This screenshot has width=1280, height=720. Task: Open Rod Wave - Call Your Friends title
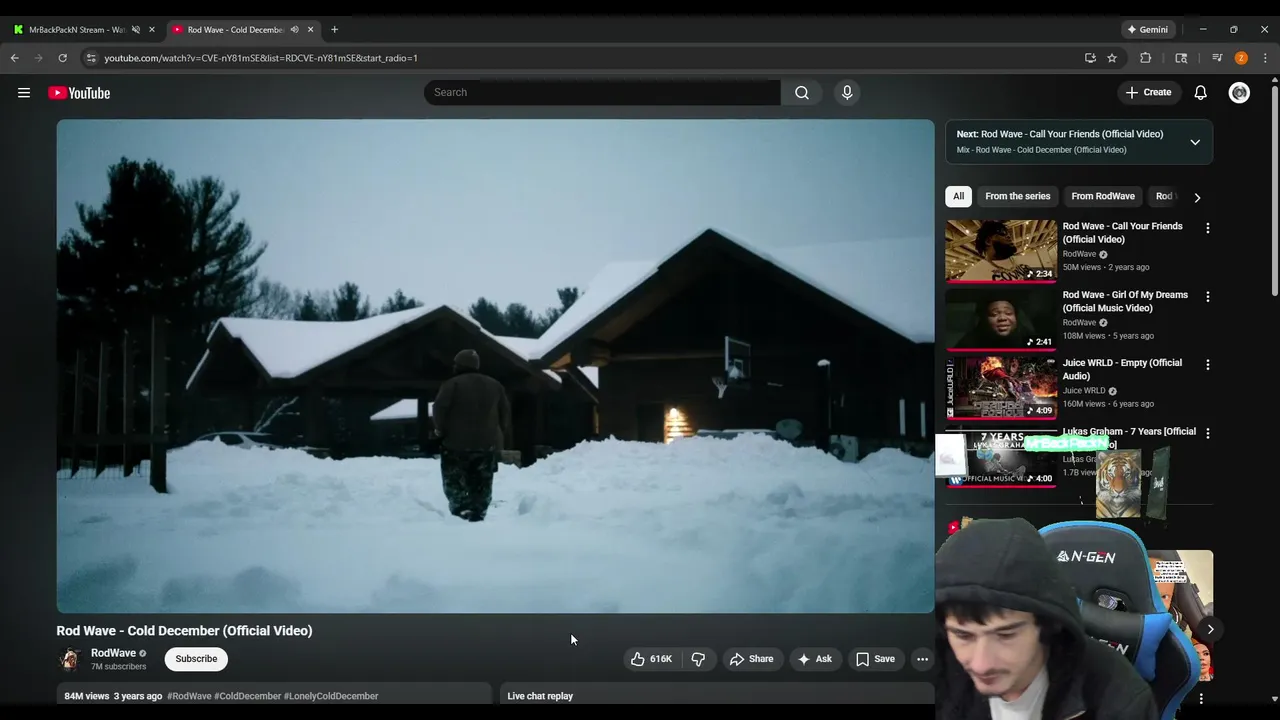(1122, 233)
